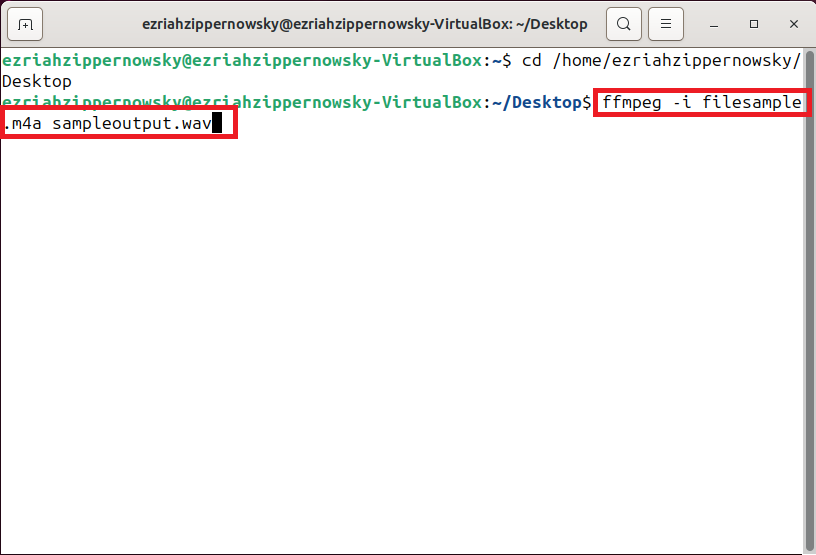The width and height of the screenshot is (816, 555).
Task: Maximize the terminal window
Action: tap(754, 24)
